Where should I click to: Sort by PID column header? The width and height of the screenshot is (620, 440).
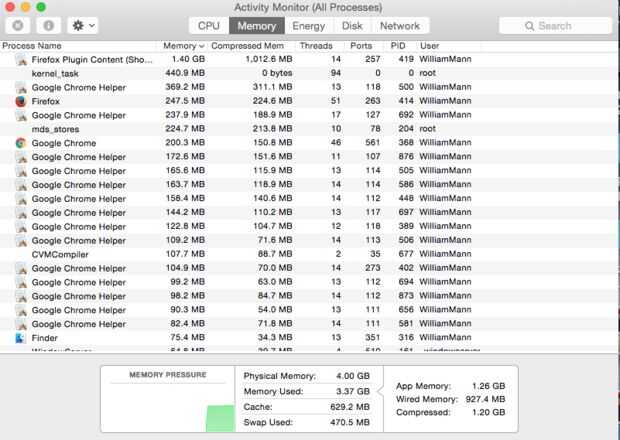(x=398, y=46)
